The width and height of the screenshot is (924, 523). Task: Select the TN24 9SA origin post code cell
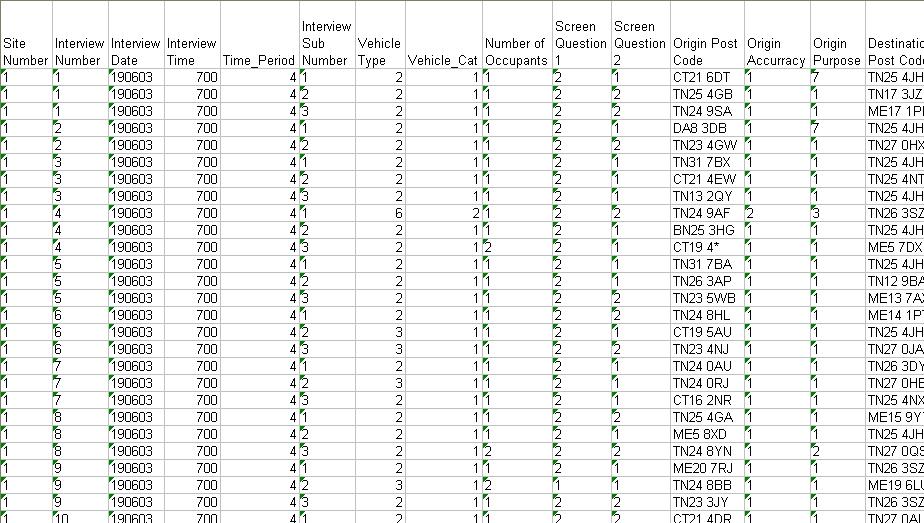click(x=708, y=111)
